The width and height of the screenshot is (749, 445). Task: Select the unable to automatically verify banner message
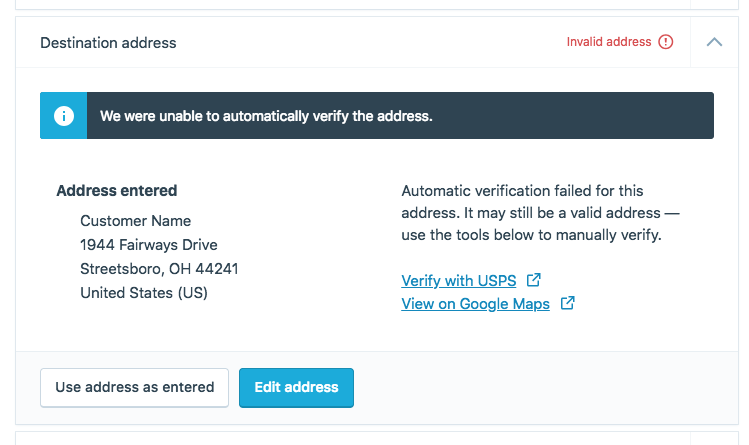[x=266, y=116]
